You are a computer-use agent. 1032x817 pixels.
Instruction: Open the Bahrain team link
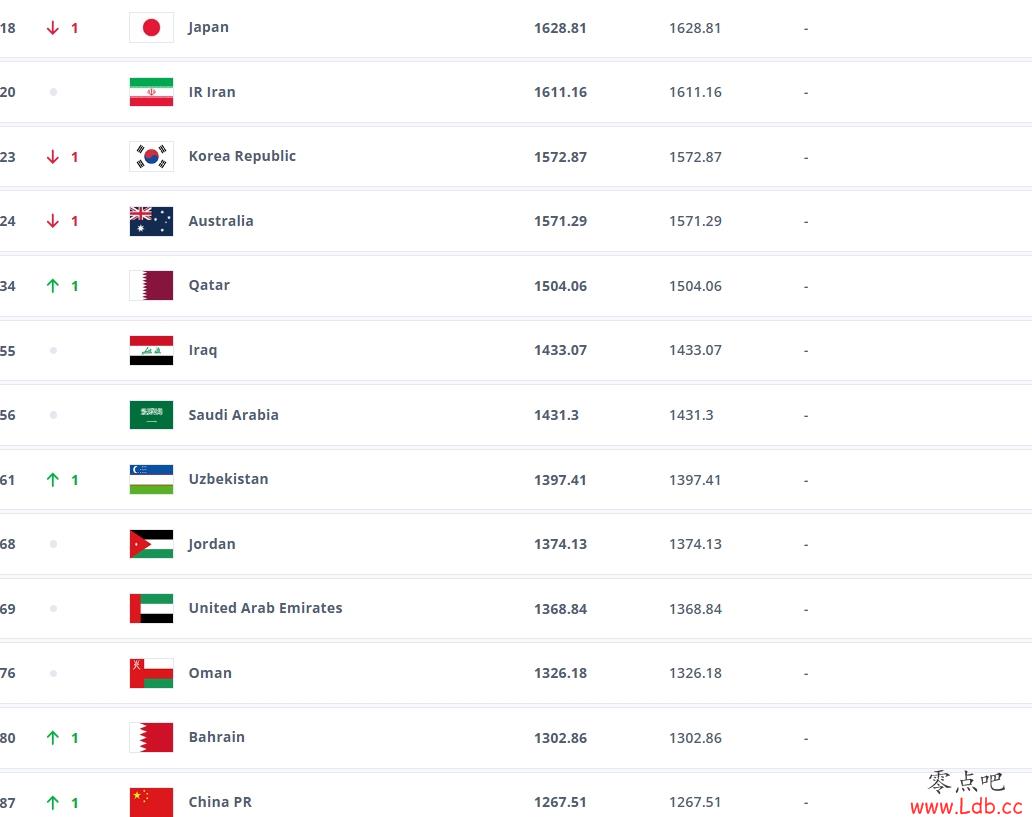pyautogui.click(x=217, y=737)
